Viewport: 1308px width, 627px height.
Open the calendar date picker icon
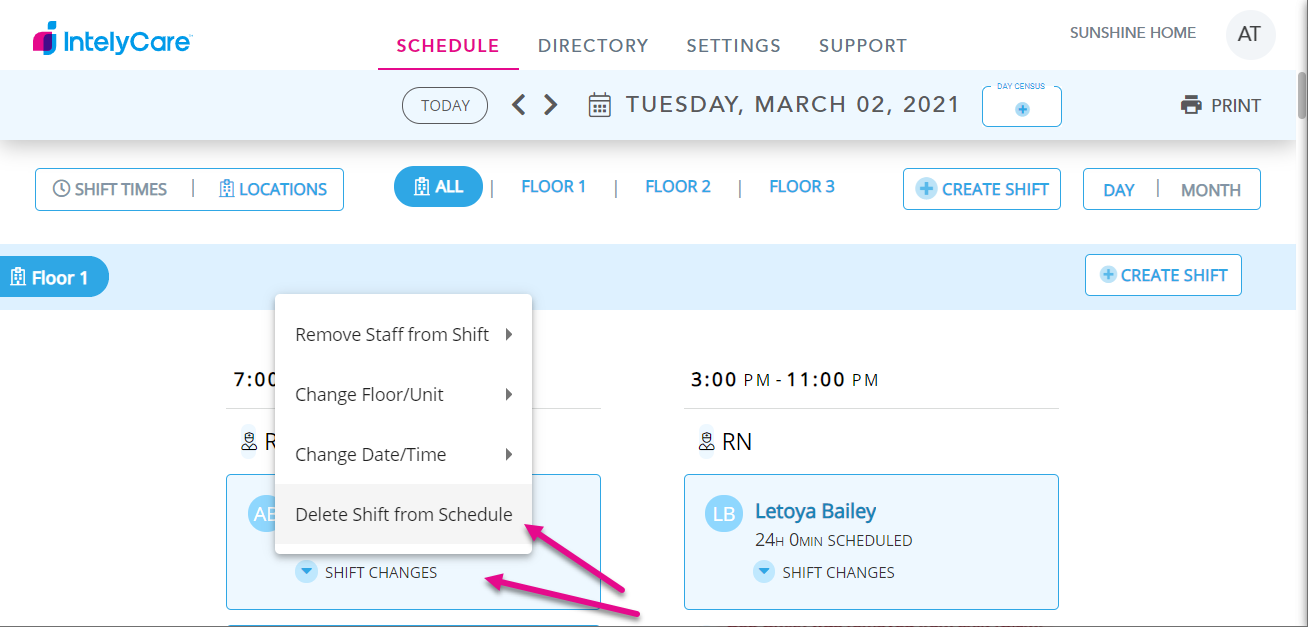click(599, 105)
